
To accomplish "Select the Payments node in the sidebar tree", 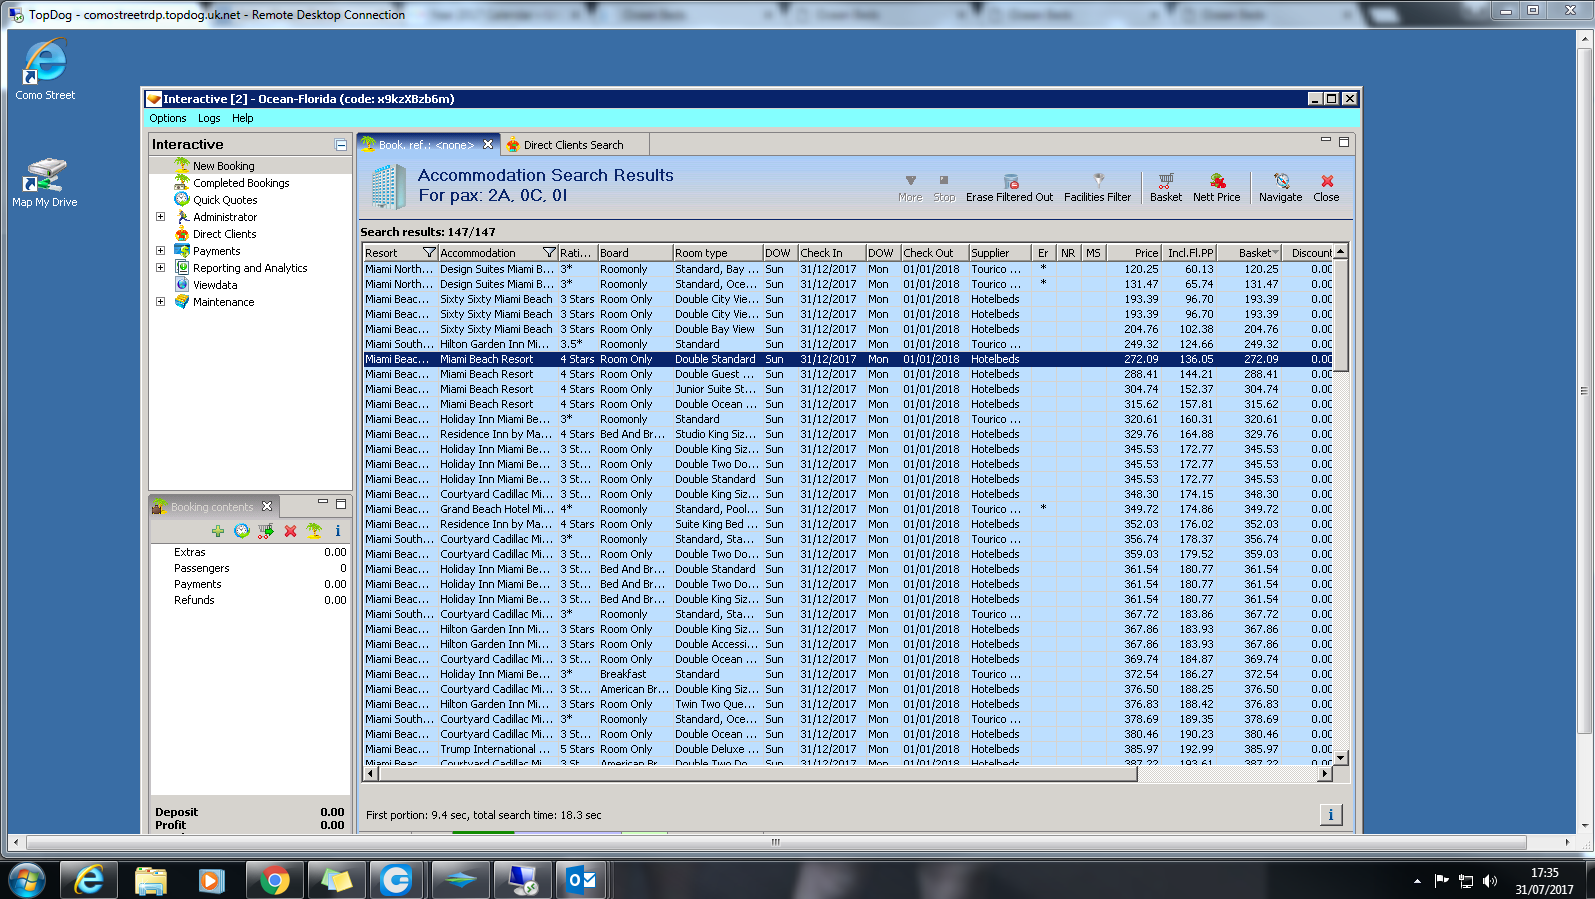I will [216, 251].
